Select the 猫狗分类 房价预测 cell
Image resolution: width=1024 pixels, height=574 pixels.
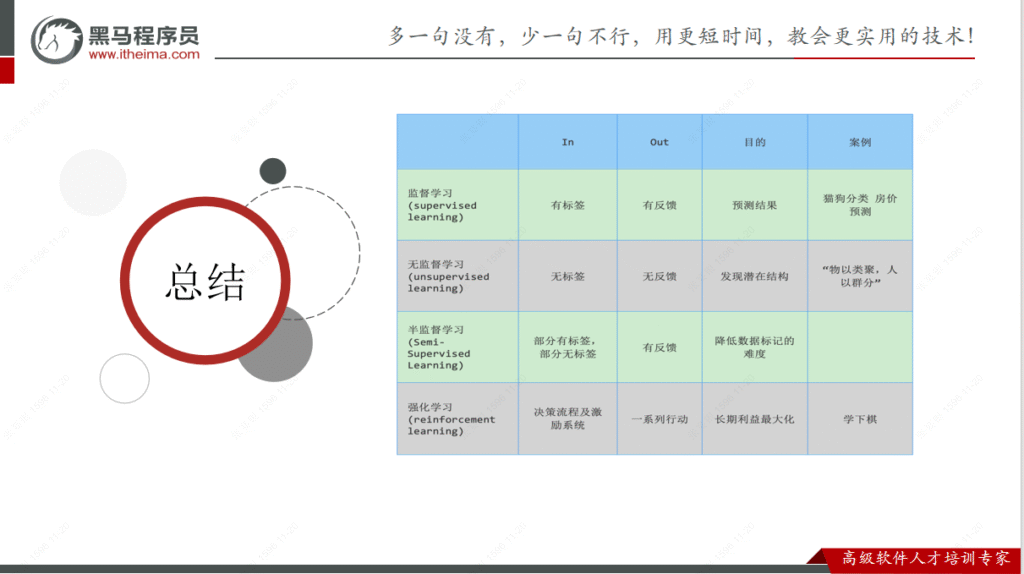pos(859,205)
